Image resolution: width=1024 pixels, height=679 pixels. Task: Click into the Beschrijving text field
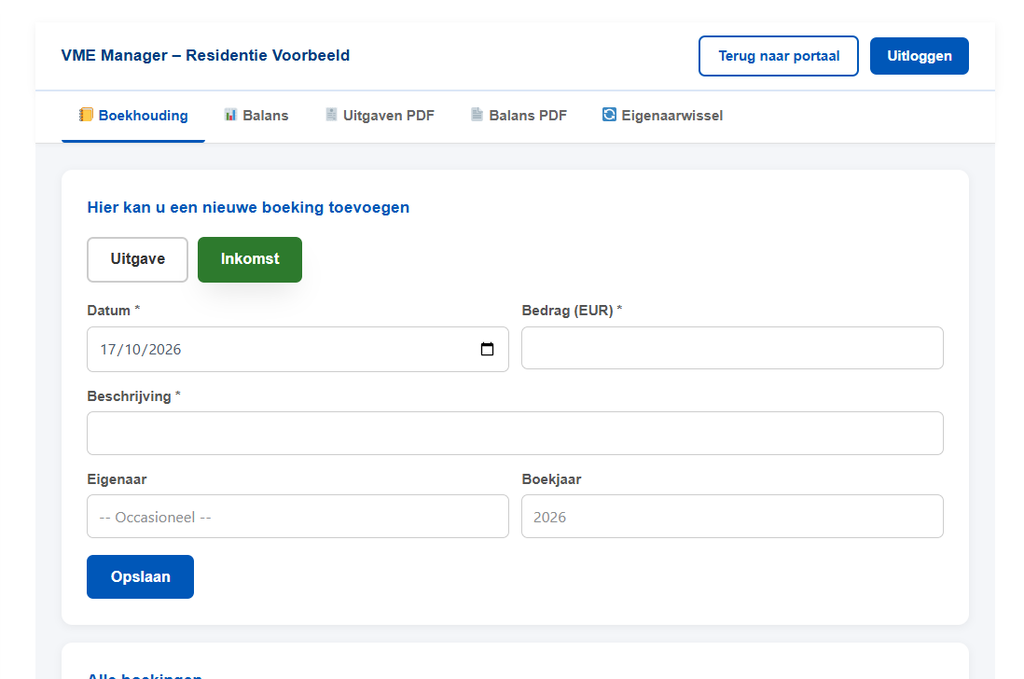tap(515, 433)
